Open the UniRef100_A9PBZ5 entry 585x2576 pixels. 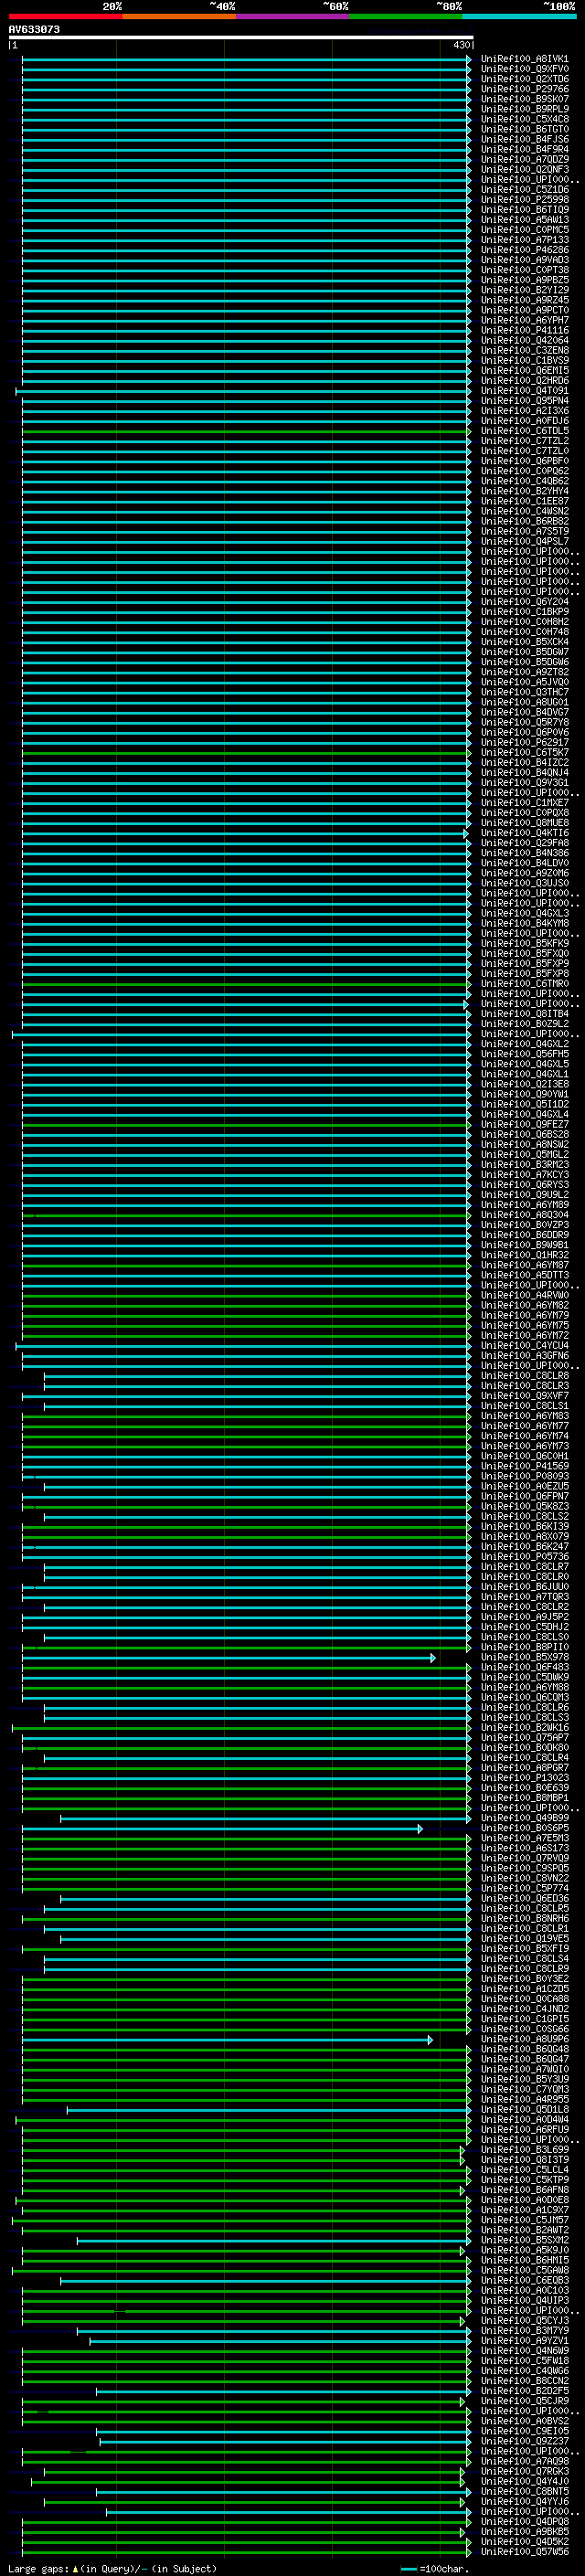(524, 281)
